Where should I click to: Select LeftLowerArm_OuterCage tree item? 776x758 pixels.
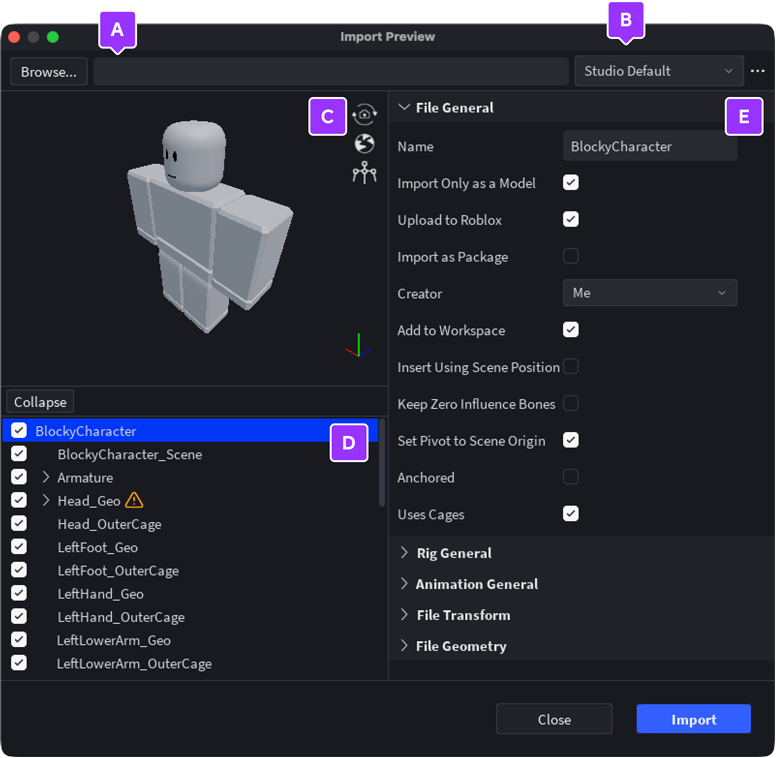[134, 663]
